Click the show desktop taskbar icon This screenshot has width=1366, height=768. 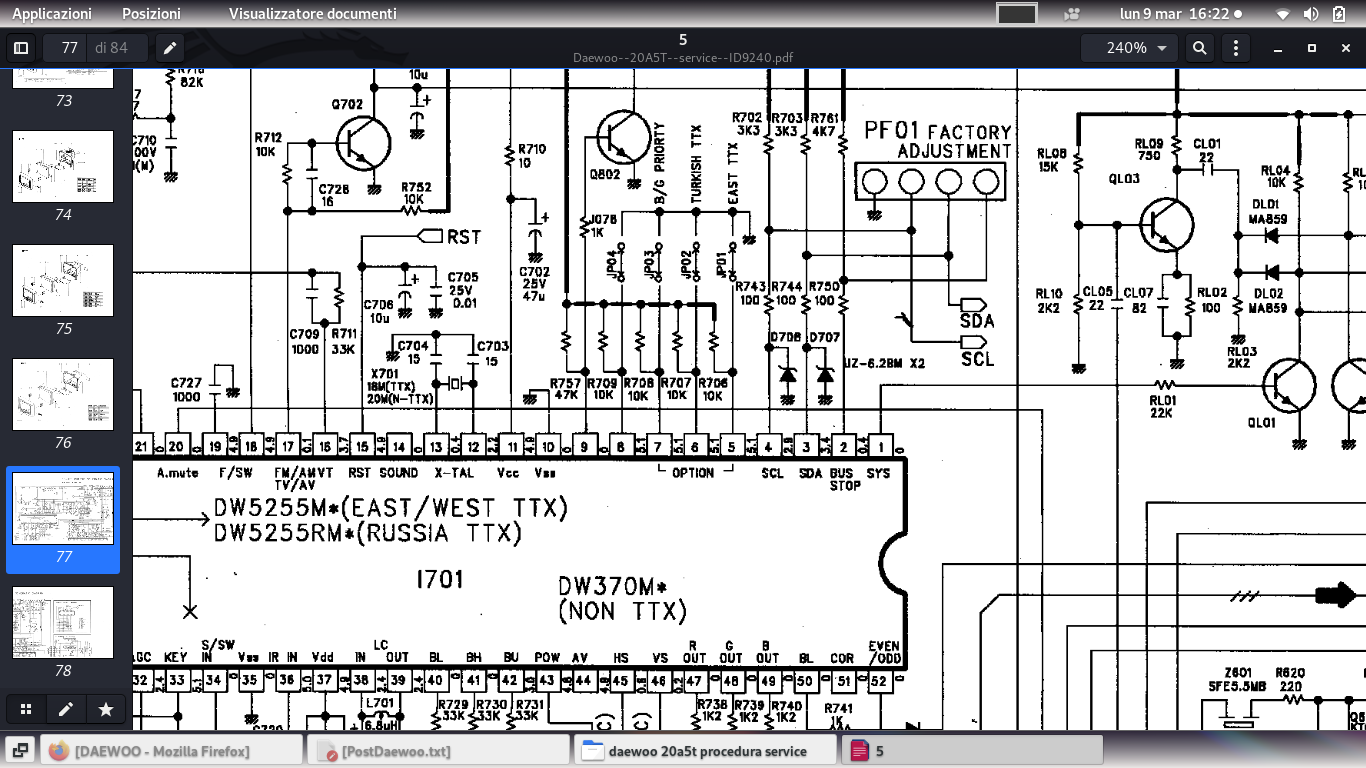(x=20, y=750)
